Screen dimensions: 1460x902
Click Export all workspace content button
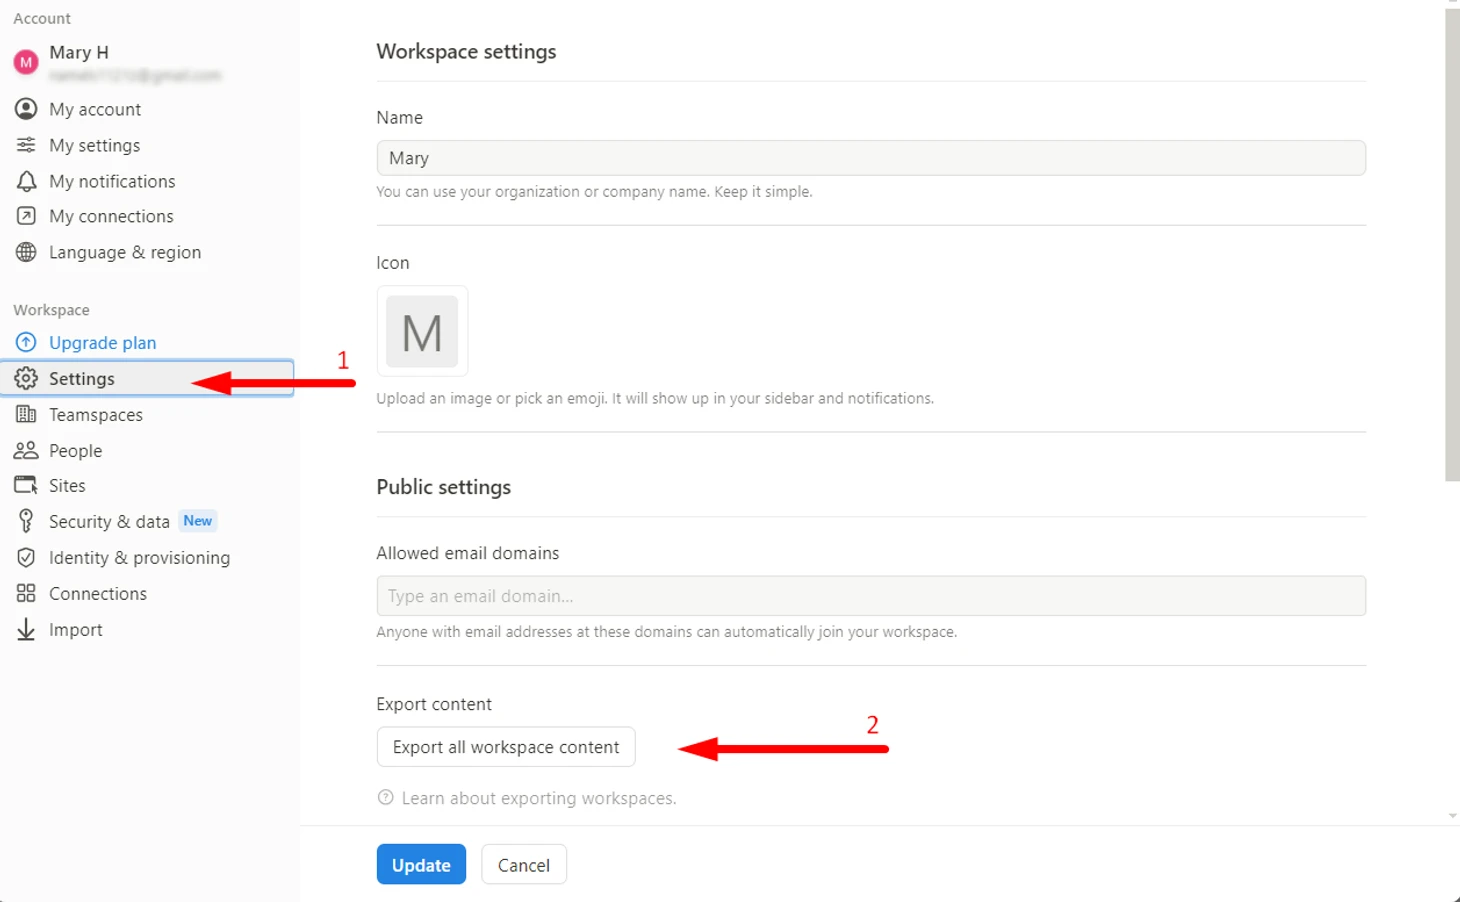coord(506,747)
